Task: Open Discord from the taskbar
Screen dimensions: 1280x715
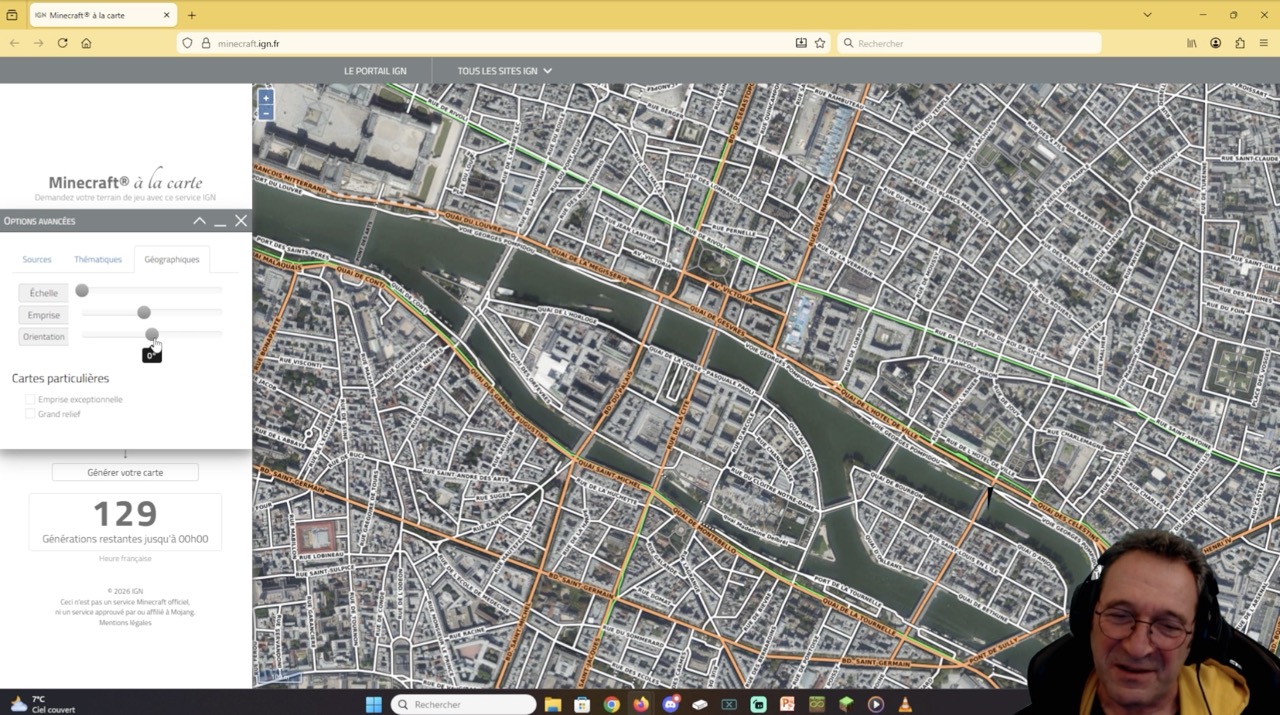Action: pyautogui.click(x=670, y=704)
